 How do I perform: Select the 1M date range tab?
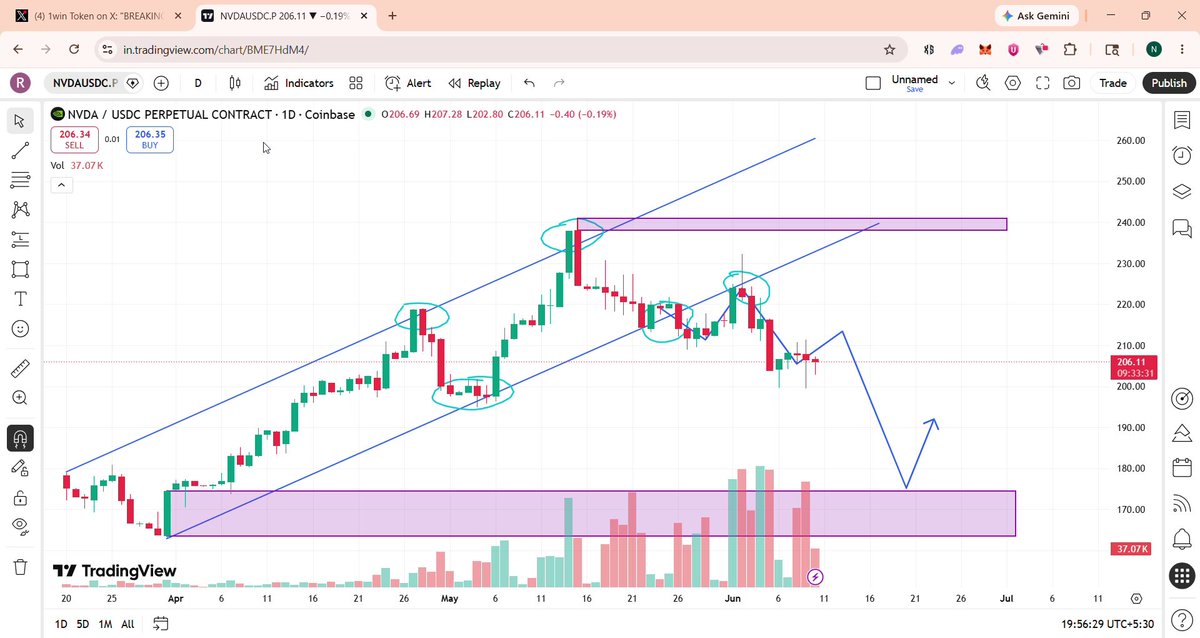(x=105, y=624)
